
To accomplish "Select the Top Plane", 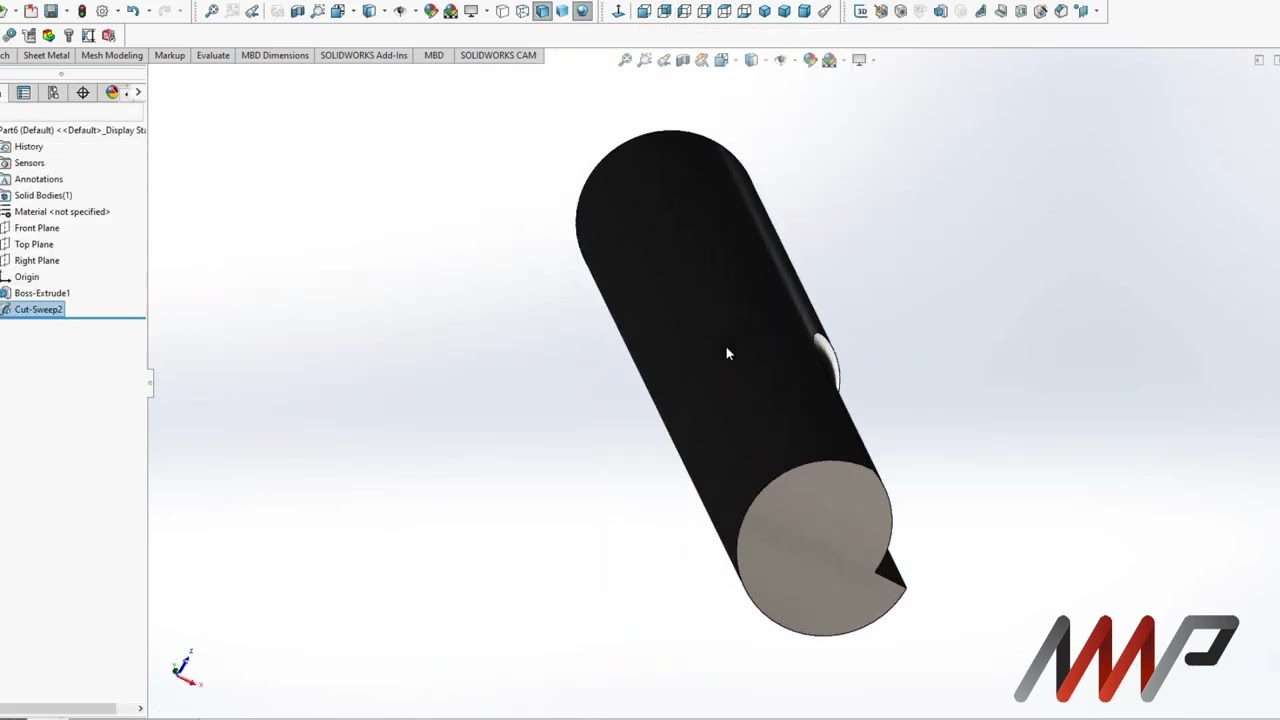I will click(34, 244).
